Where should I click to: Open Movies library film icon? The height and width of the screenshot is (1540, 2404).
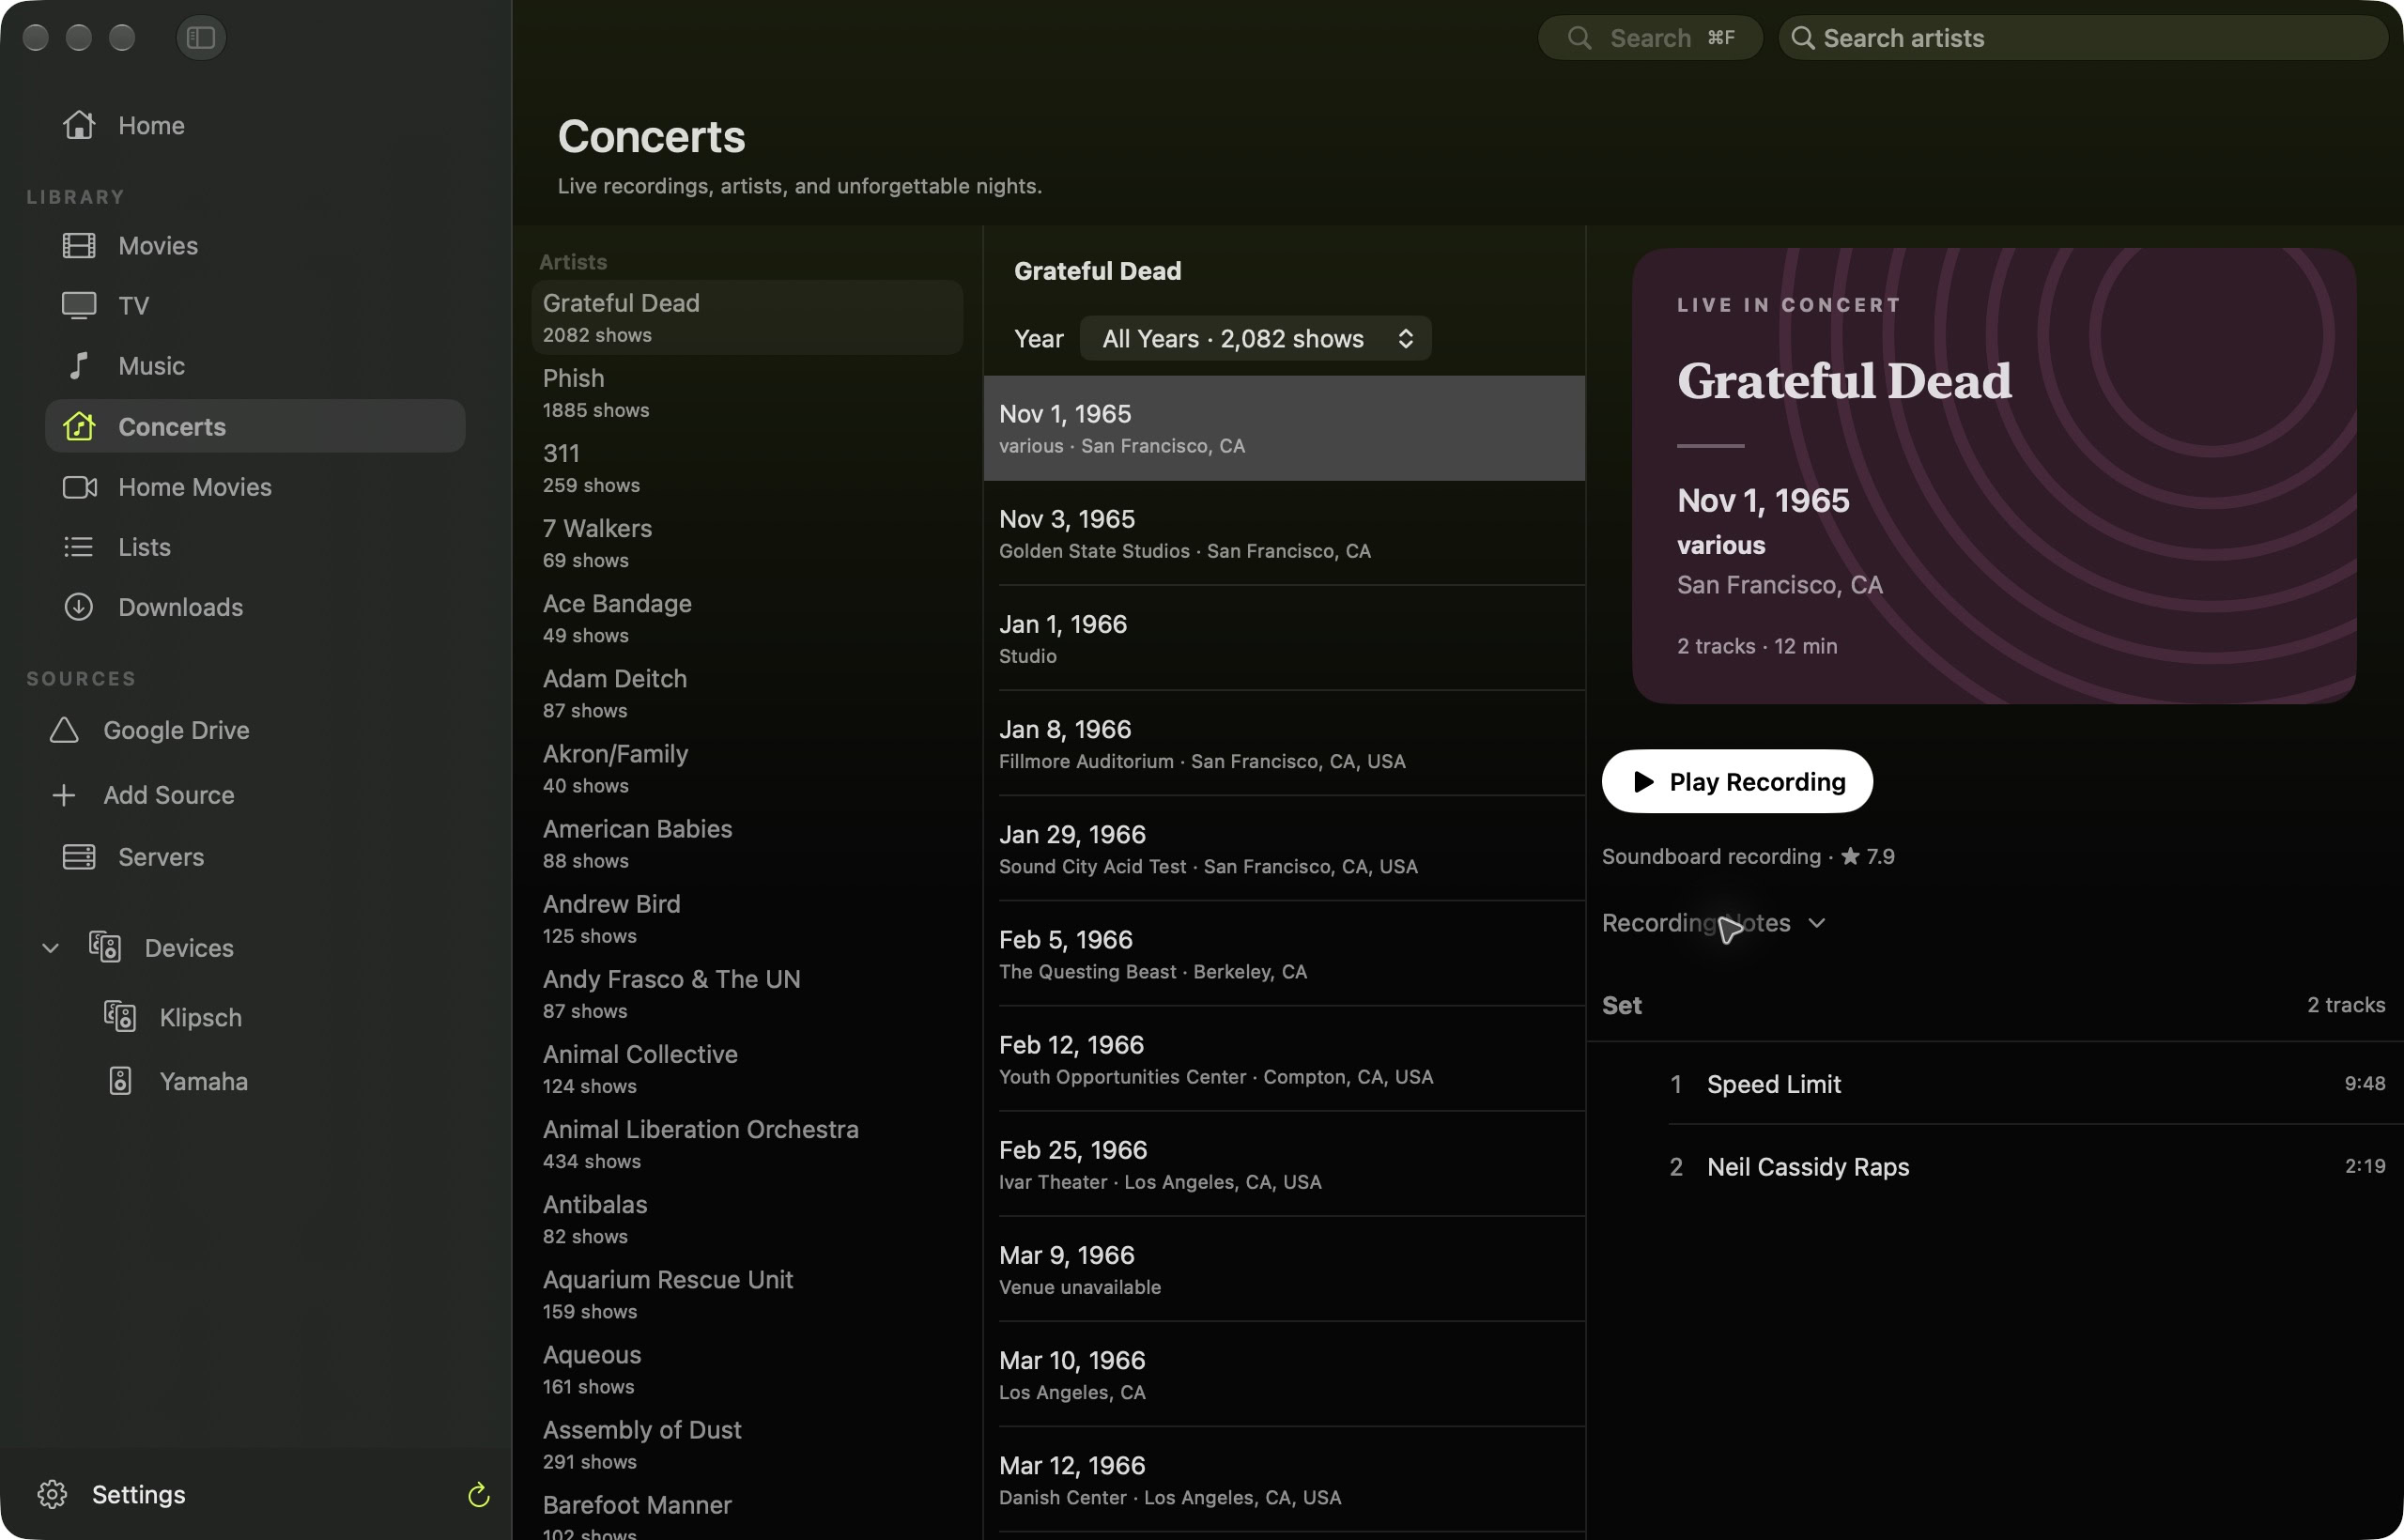[79, 245]
